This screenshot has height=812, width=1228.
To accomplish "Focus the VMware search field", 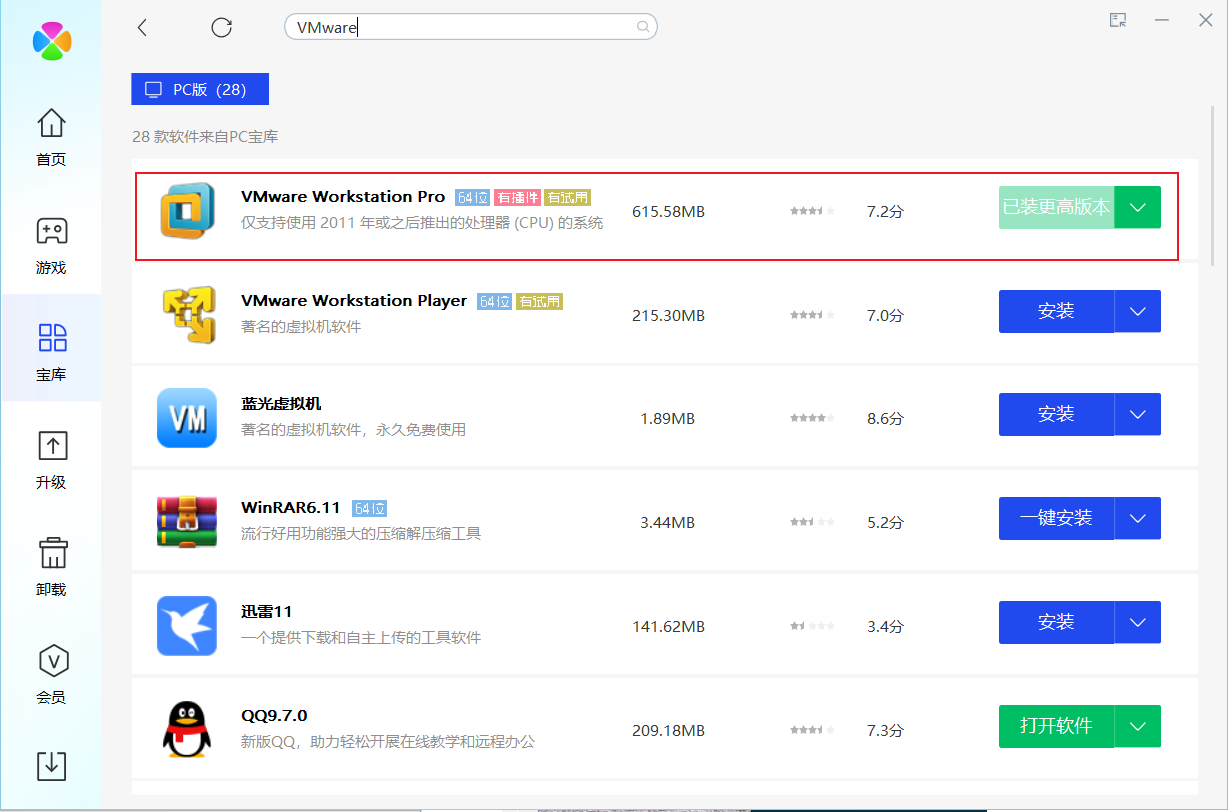I will click(x=471, y=28).
